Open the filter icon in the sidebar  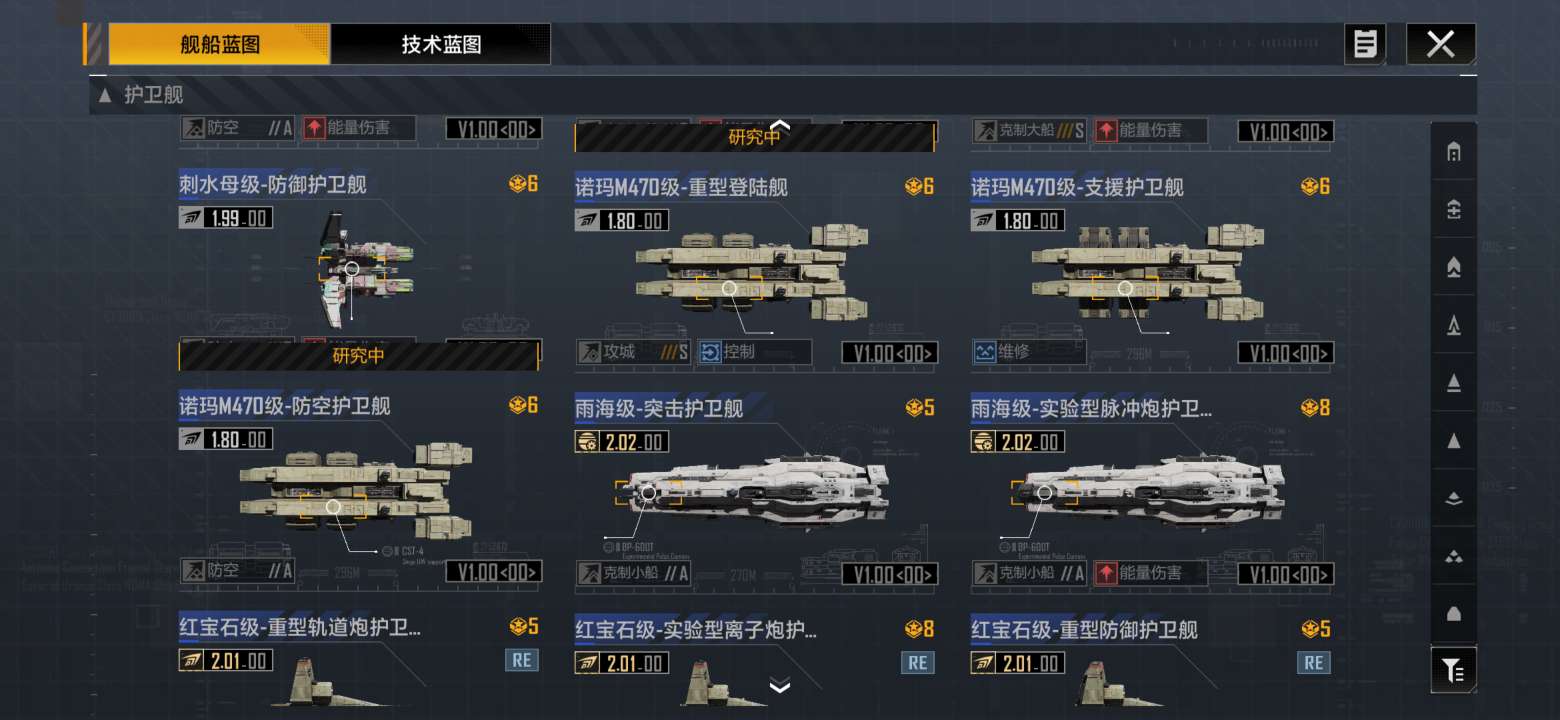coord(1454,670)
